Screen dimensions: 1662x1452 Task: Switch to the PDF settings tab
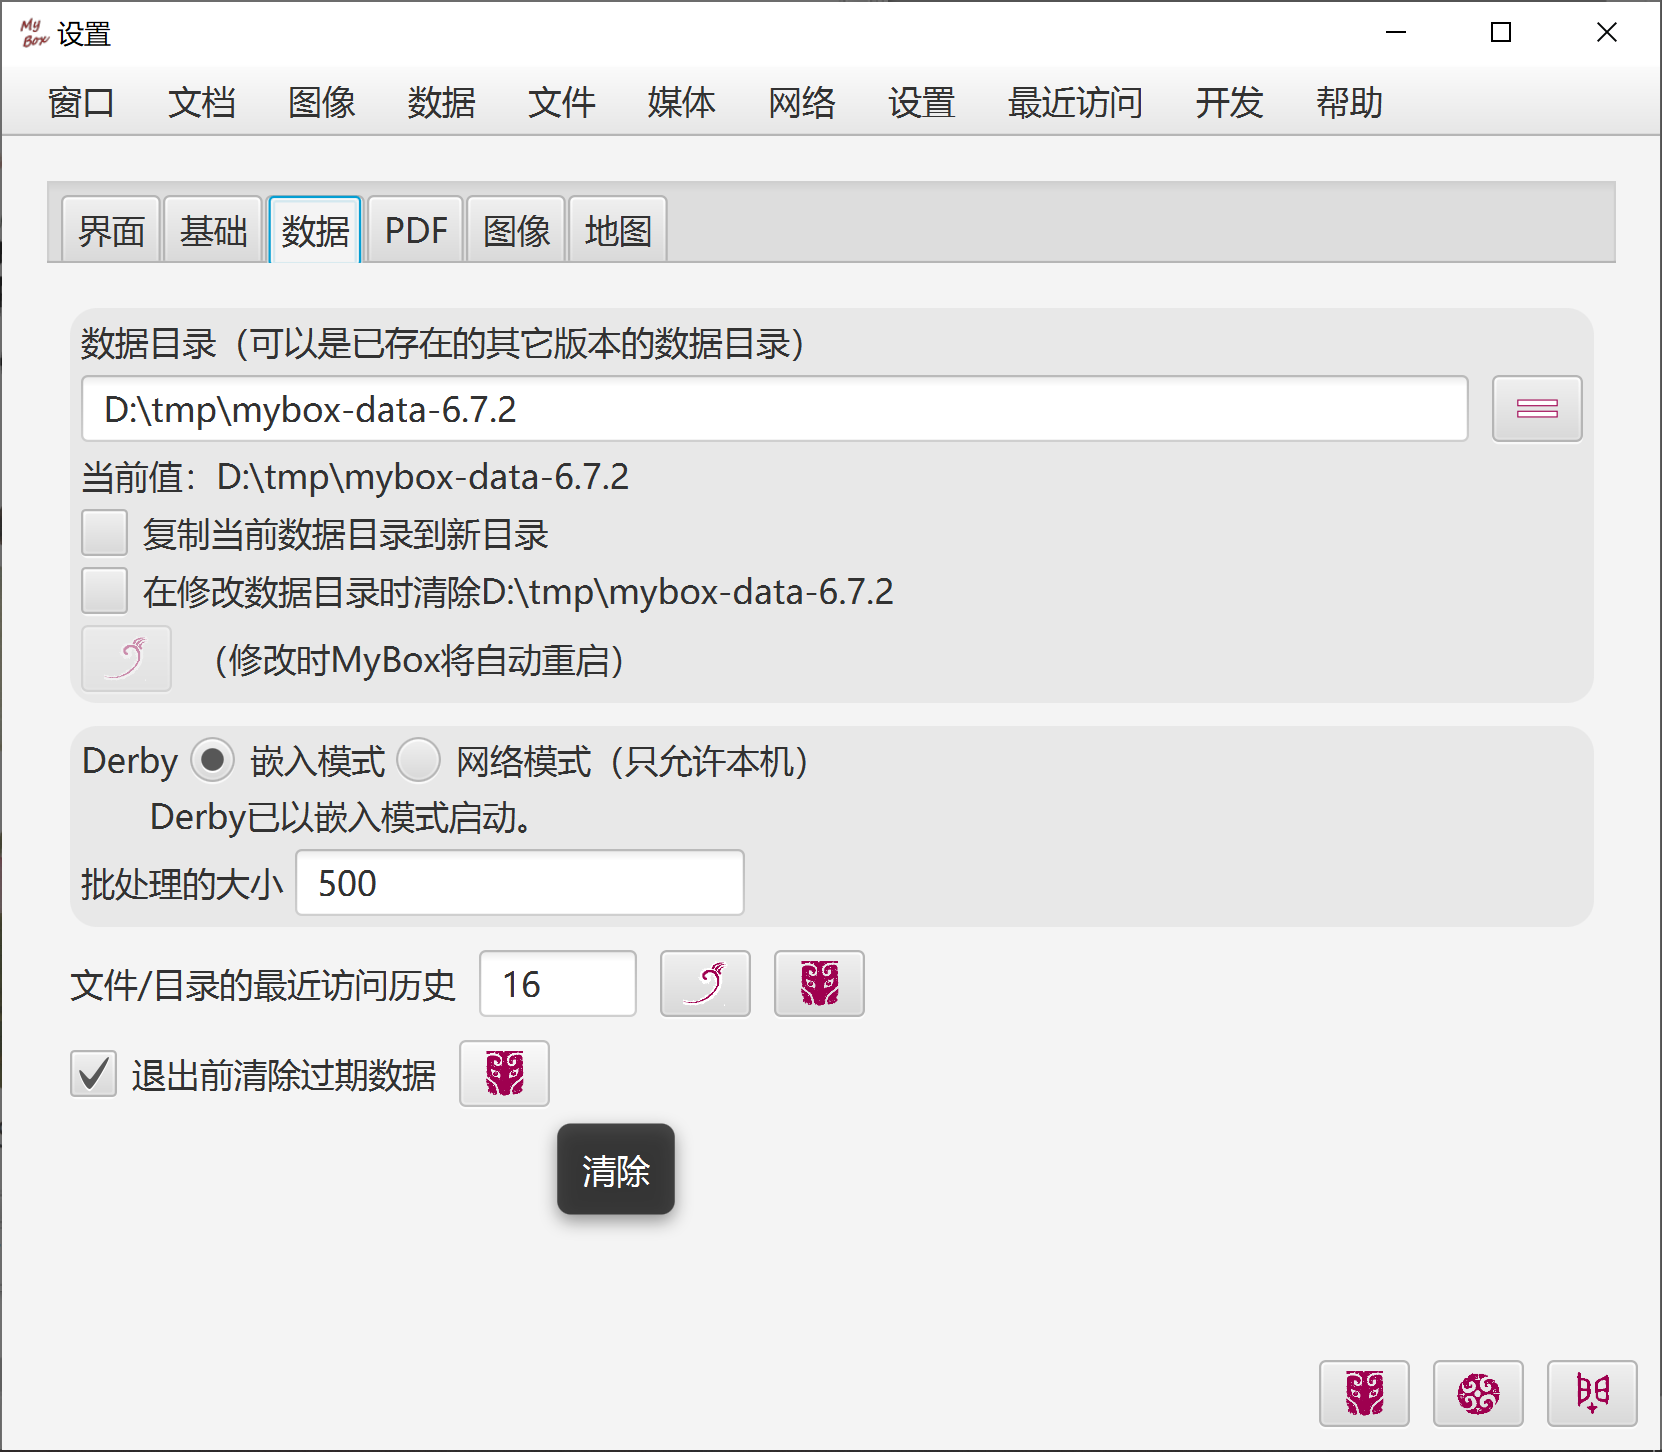click(416, 231)
